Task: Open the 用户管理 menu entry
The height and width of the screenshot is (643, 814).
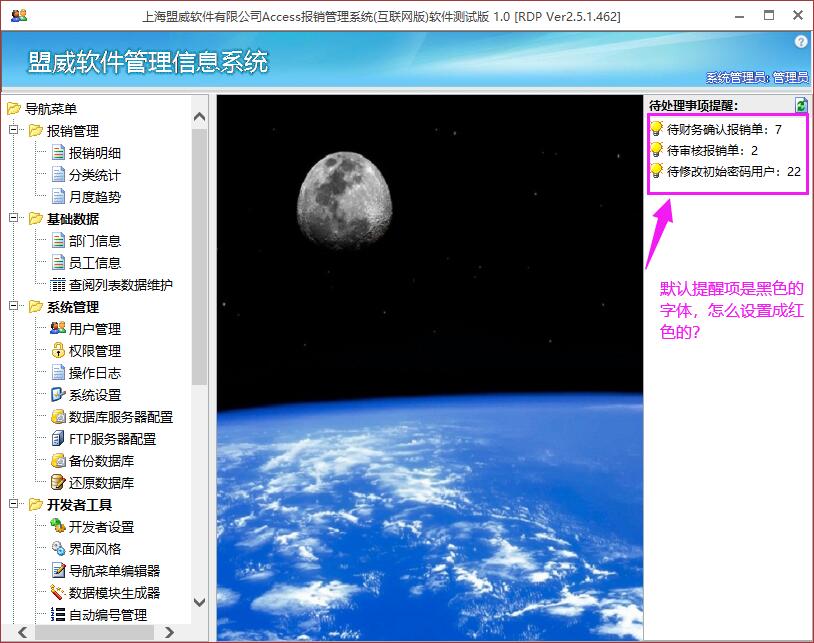Action: (x=95, y=329)
